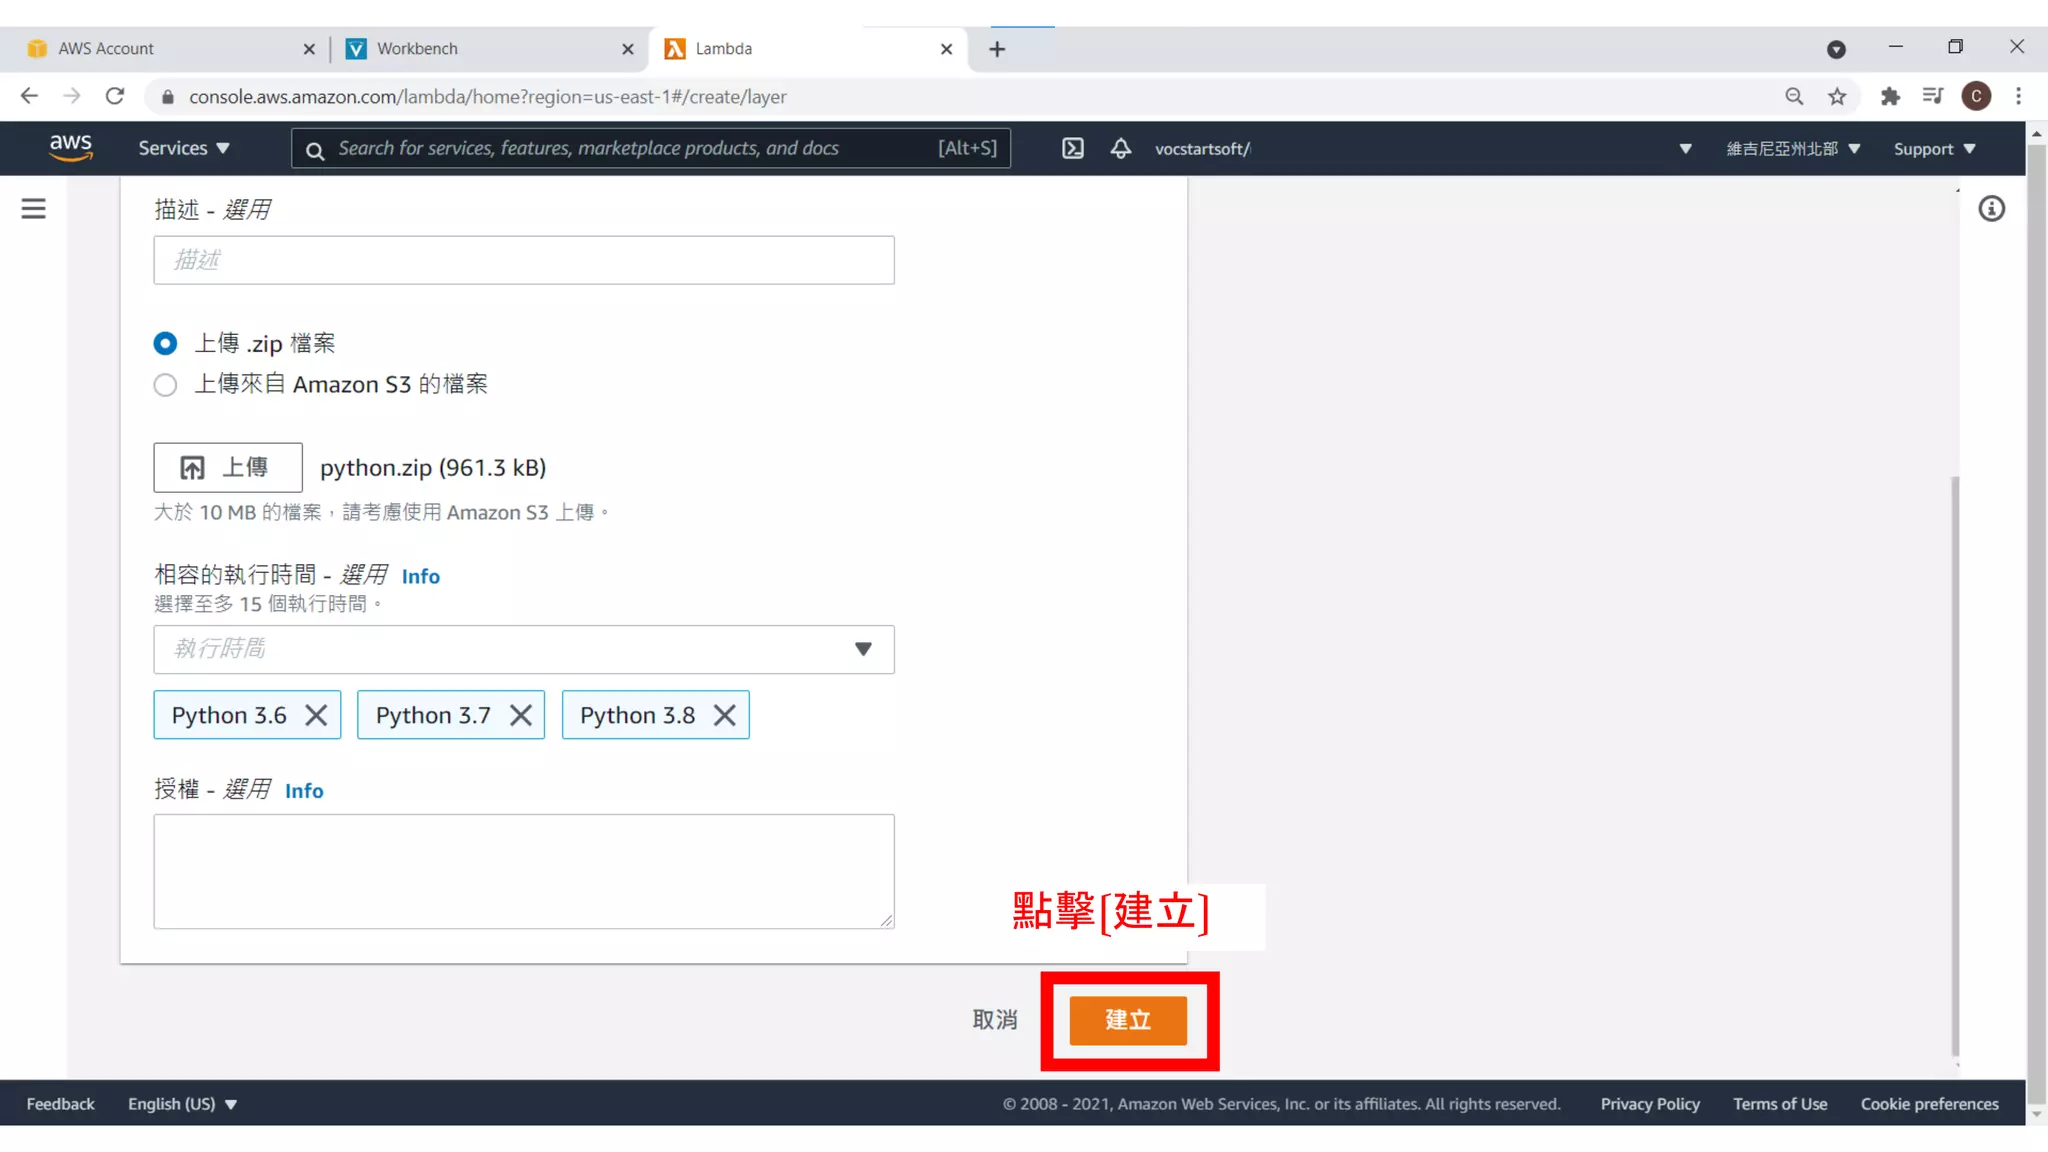Open the hamburger side navigation menu
The width and height of the screenshot is (2048, 1152).
pyautogui.click(x=33, y=208)
